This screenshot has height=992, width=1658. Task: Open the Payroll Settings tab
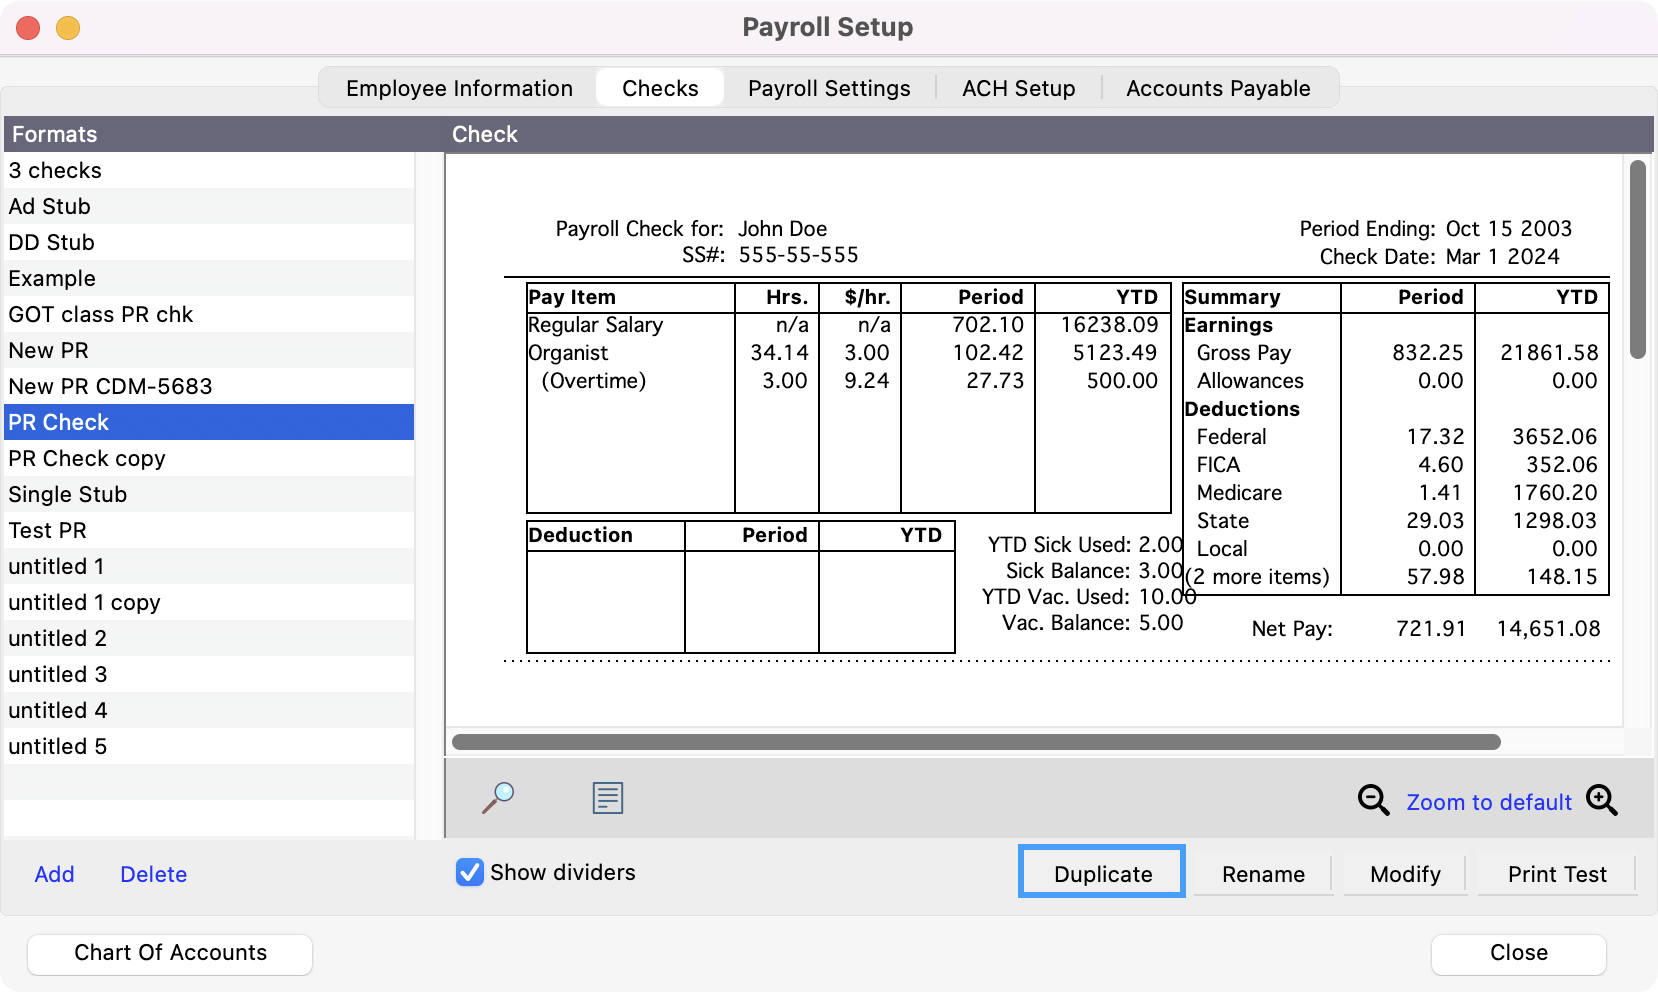pos(828,88)
